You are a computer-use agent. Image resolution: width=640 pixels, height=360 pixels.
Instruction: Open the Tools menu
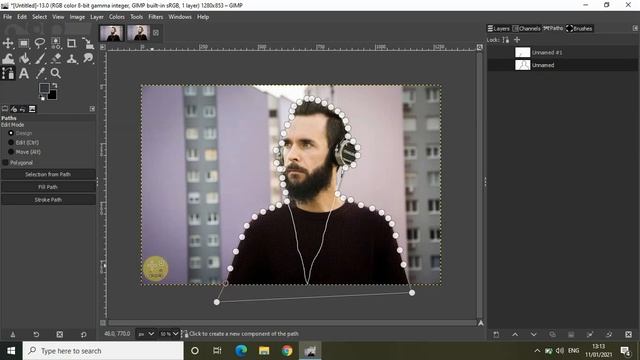[x=136, y=17]
